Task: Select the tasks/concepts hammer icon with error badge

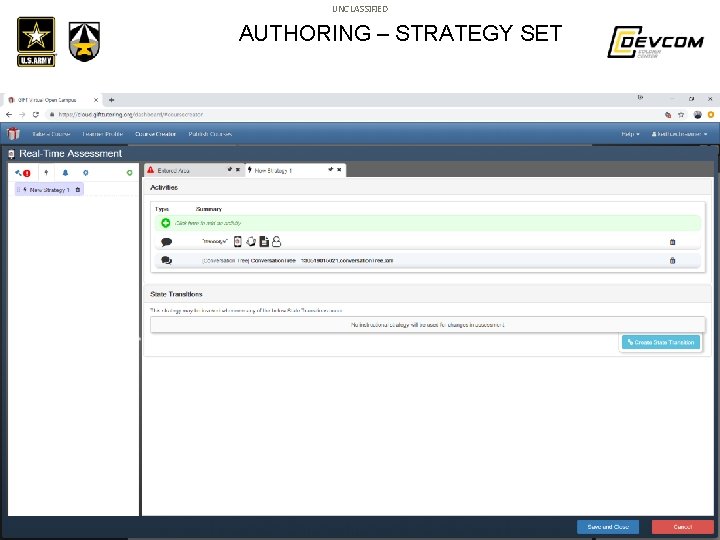Action: (22, 173)
